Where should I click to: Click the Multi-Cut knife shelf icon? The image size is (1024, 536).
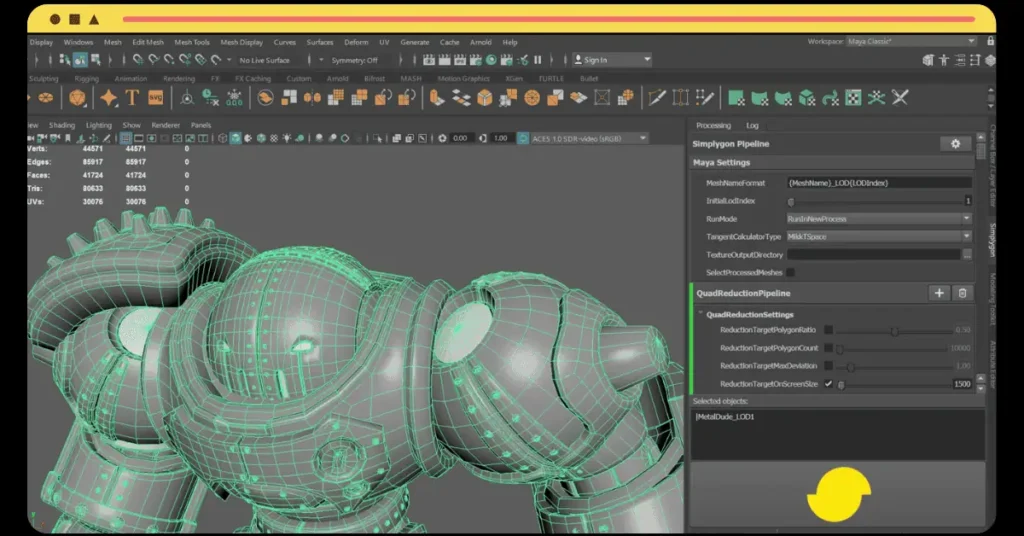click(x=657, y=98)
